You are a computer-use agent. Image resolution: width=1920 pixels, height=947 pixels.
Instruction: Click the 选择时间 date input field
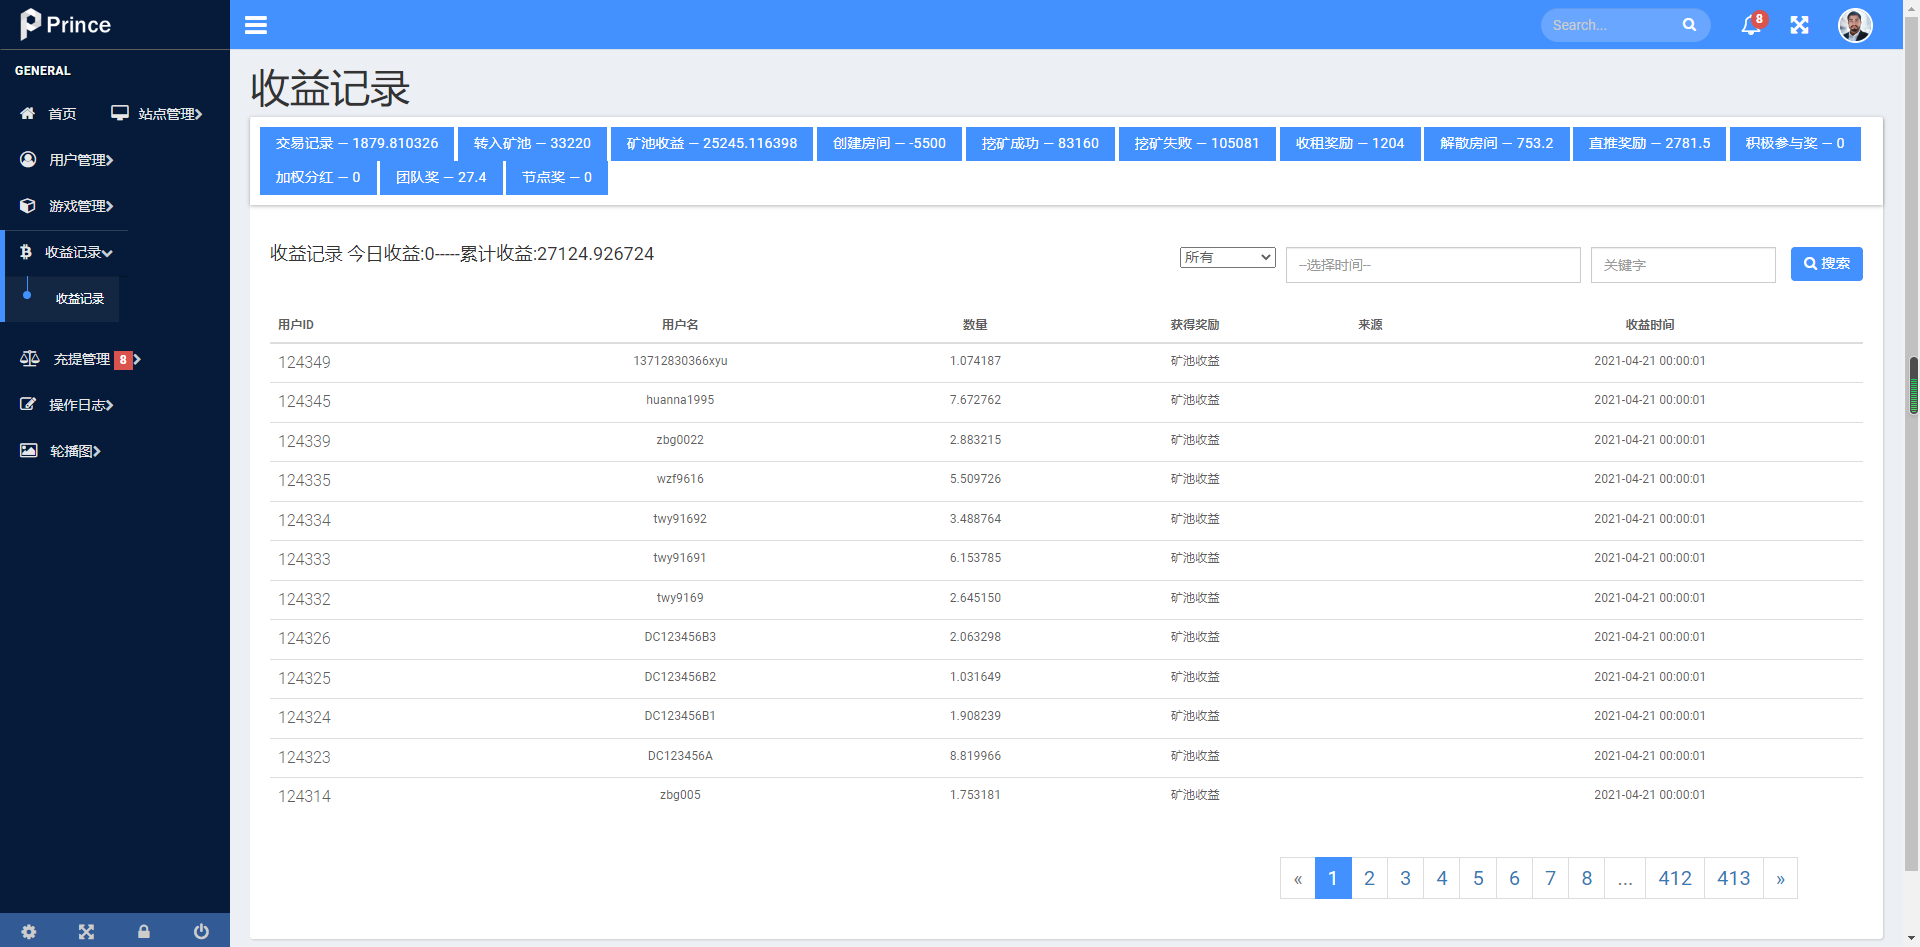[1433, 265]
